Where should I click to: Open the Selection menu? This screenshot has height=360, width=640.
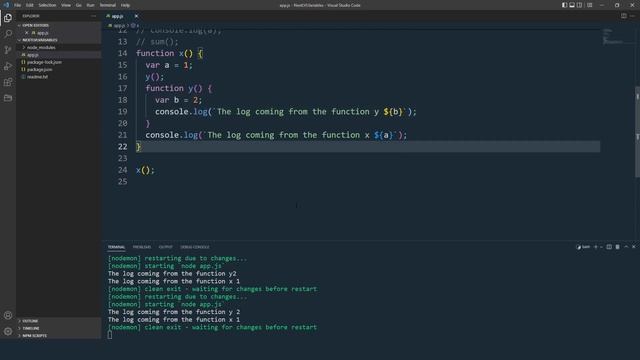47,5
